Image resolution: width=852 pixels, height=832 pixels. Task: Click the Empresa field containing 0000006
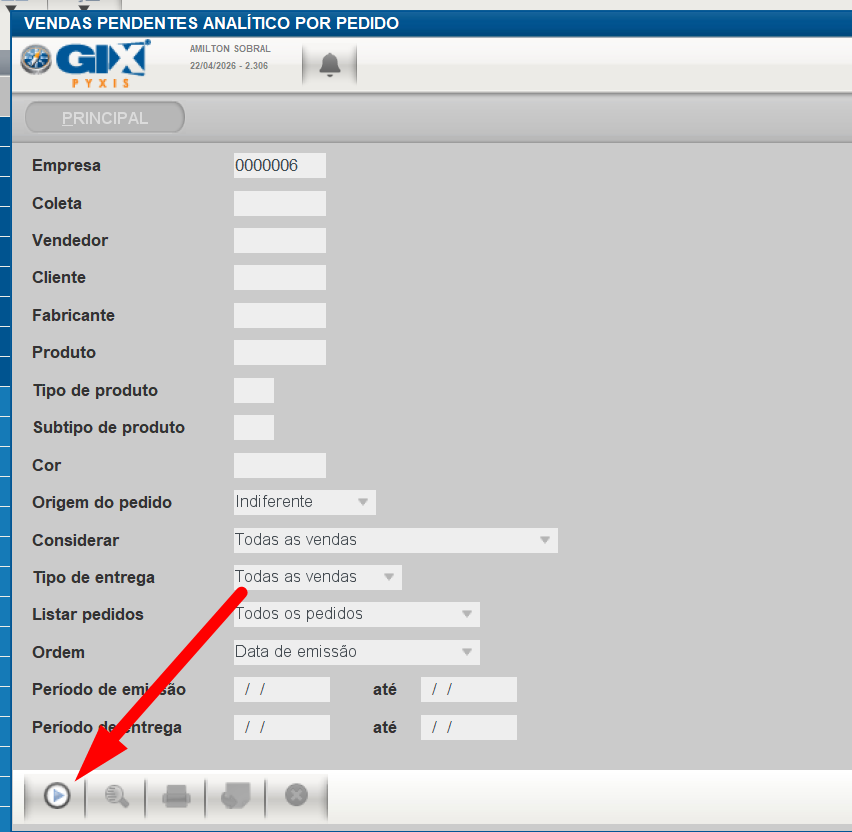click(x=280, y=166)
